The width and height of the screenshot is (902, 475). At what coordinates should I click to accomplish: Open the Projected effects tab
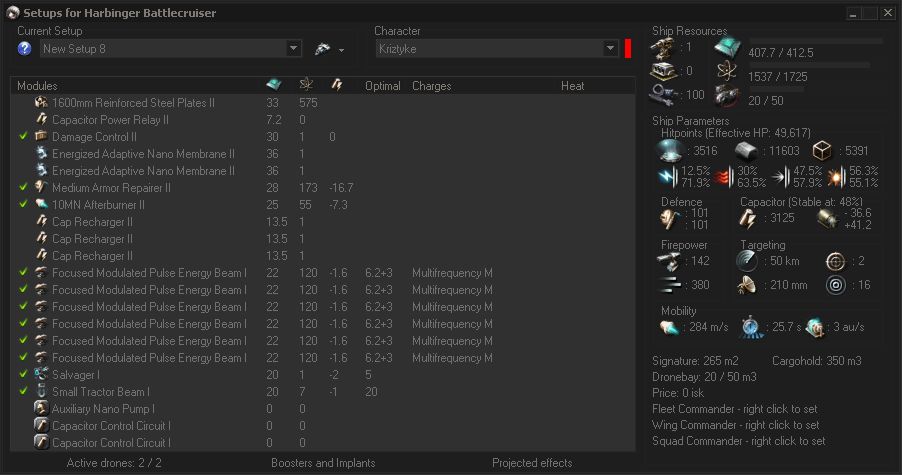(532, 463)
